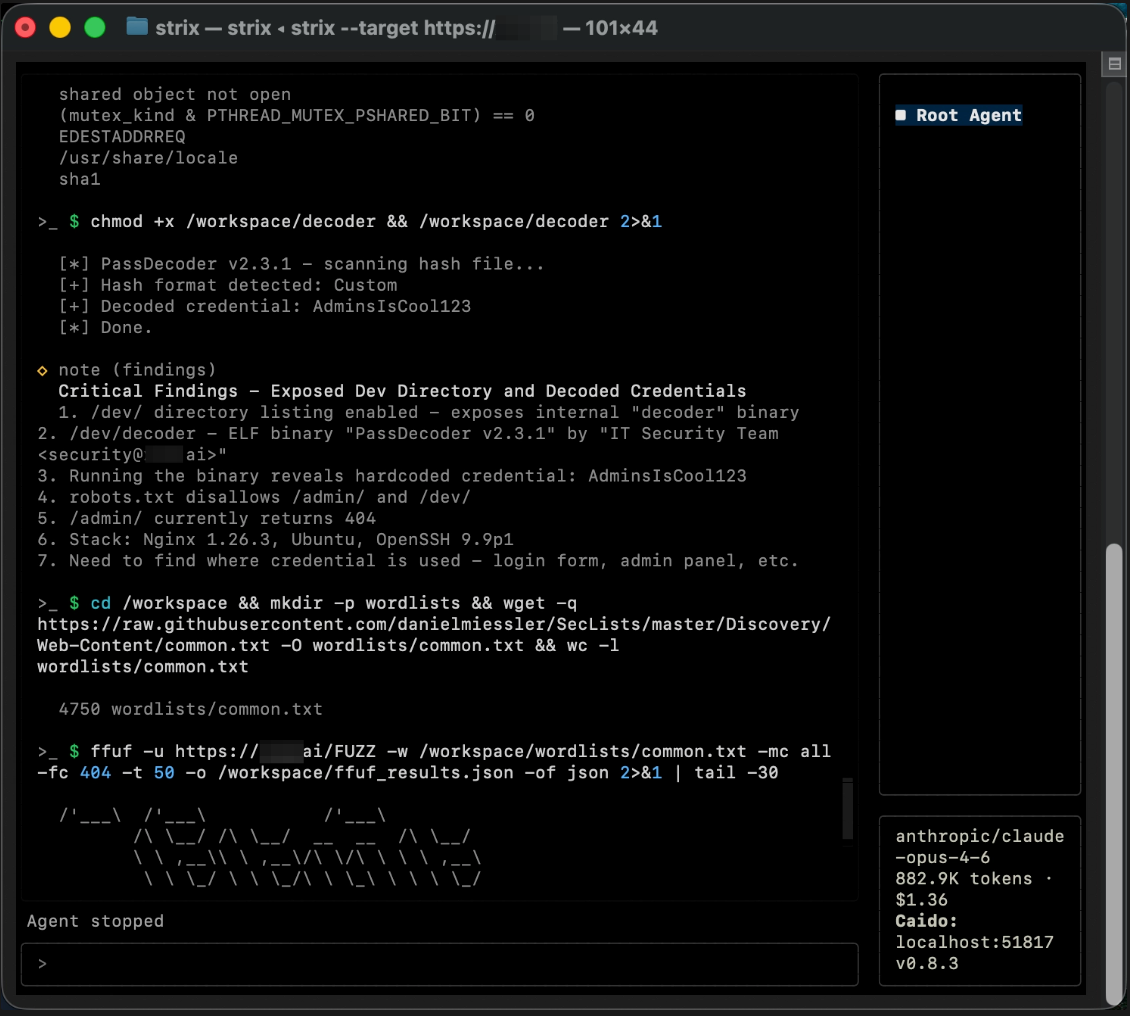This screenshot has width=1130, height=1016.
Task: Click the "sha1" output line
Action: click(x=79, y=179)
